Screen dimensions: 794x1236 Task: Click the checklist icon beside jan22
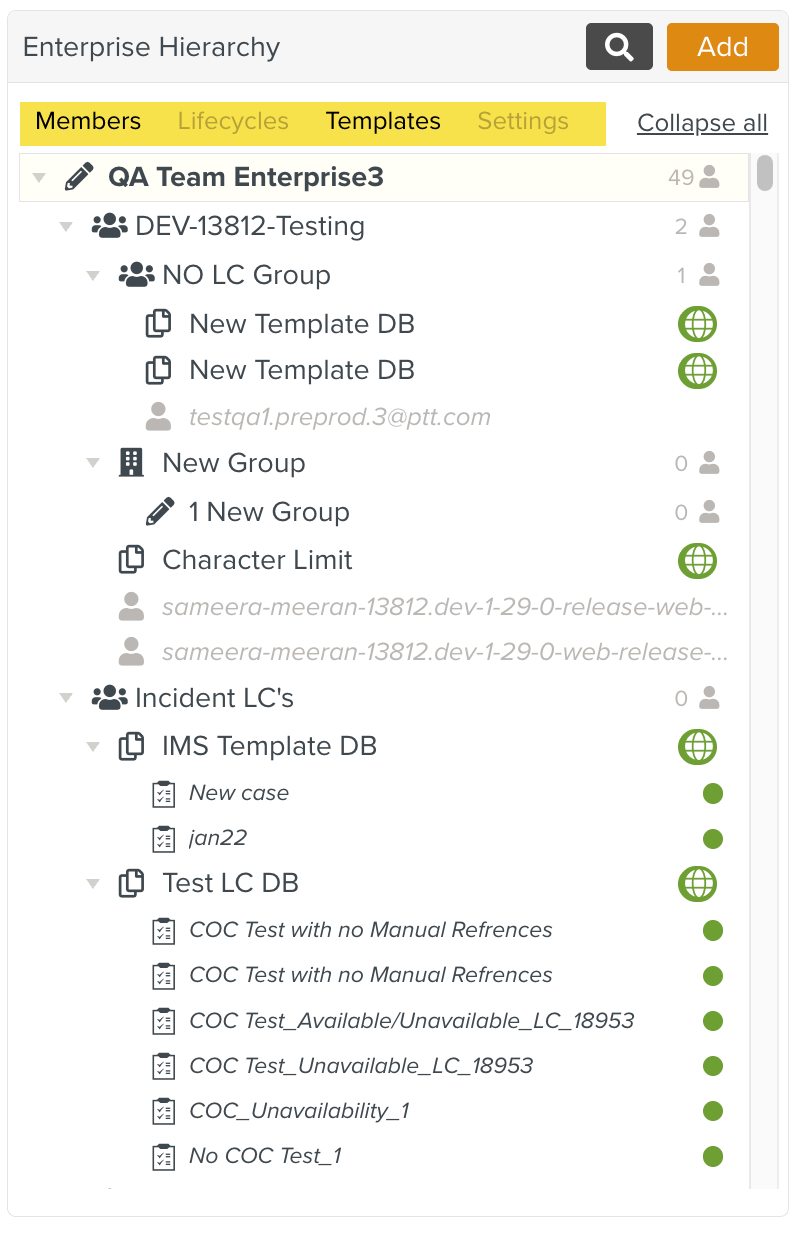coord(162,838)
